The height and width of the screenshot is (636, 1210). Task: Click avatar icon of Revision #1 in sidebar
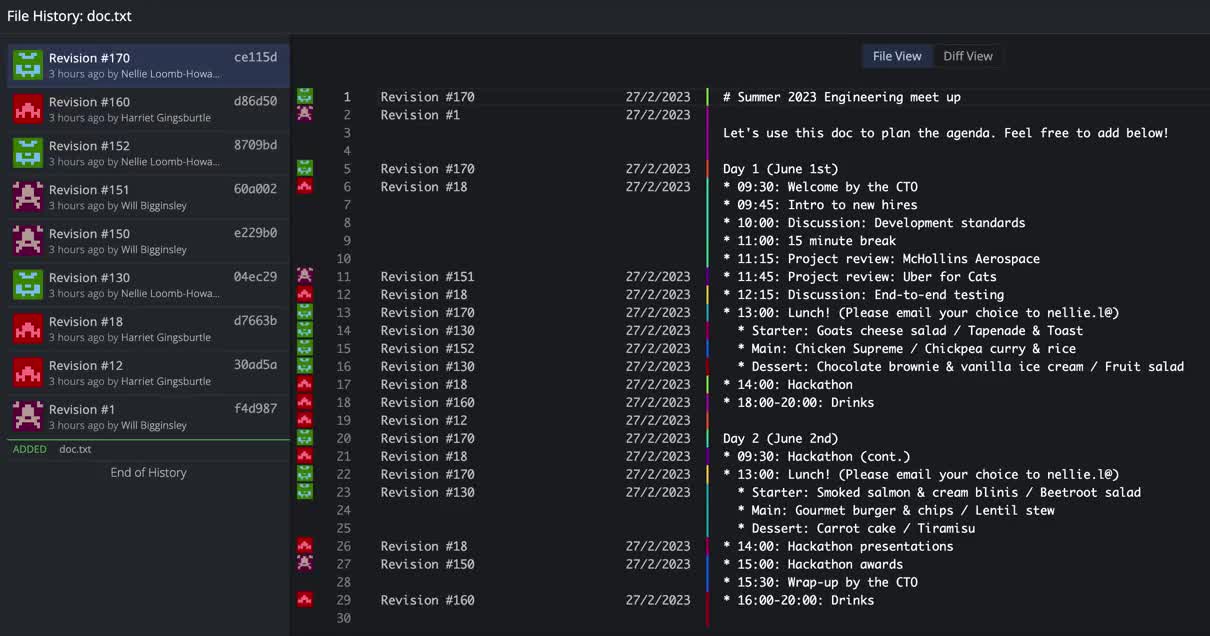click(x=28, y=417)
